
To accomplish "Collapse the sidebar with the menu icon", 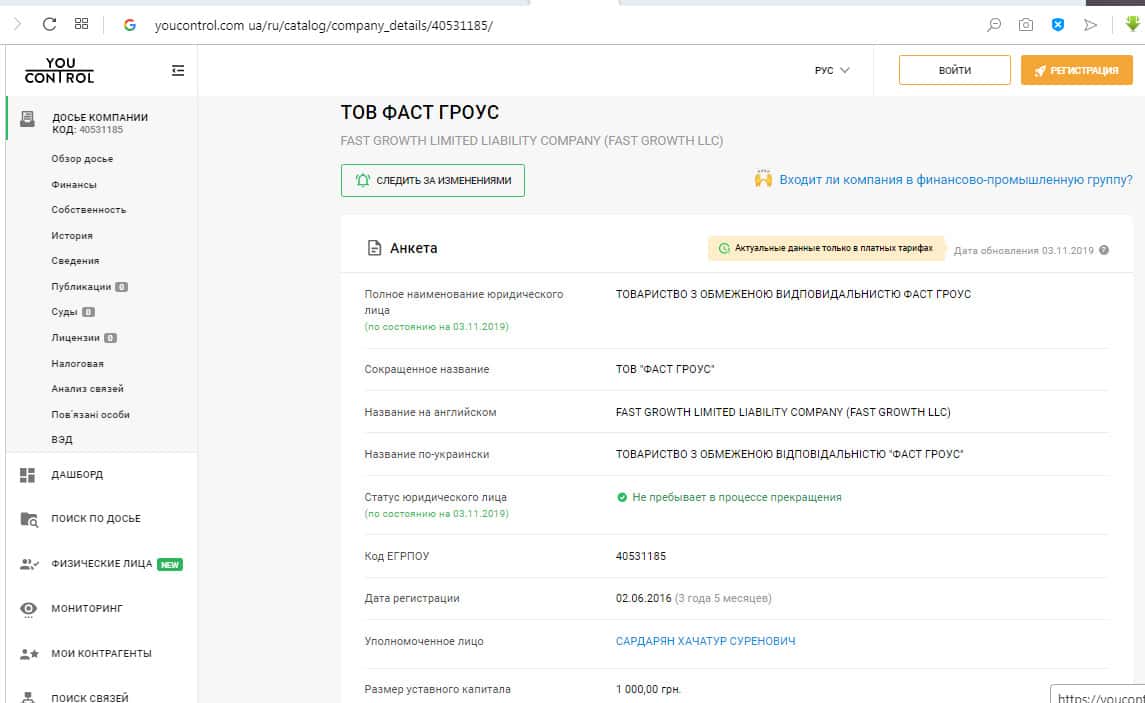I will coord(178,70).
